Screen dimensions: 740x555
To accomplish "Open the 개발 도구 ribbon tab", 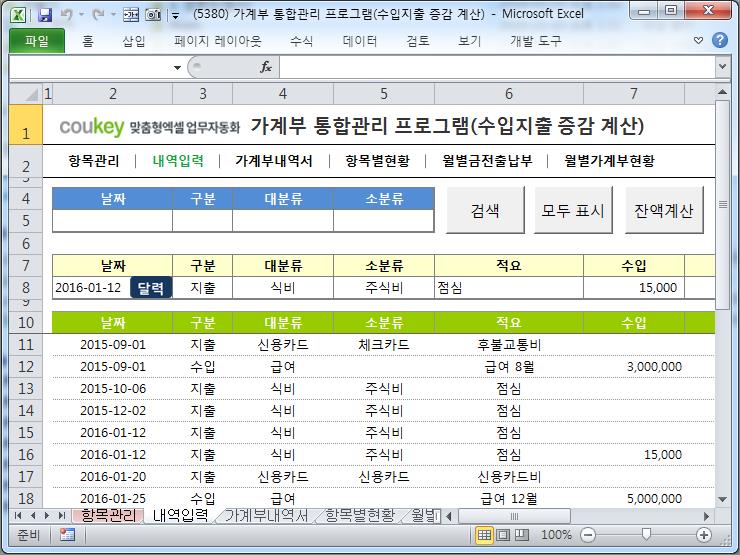I will click(x=536, y=41).
